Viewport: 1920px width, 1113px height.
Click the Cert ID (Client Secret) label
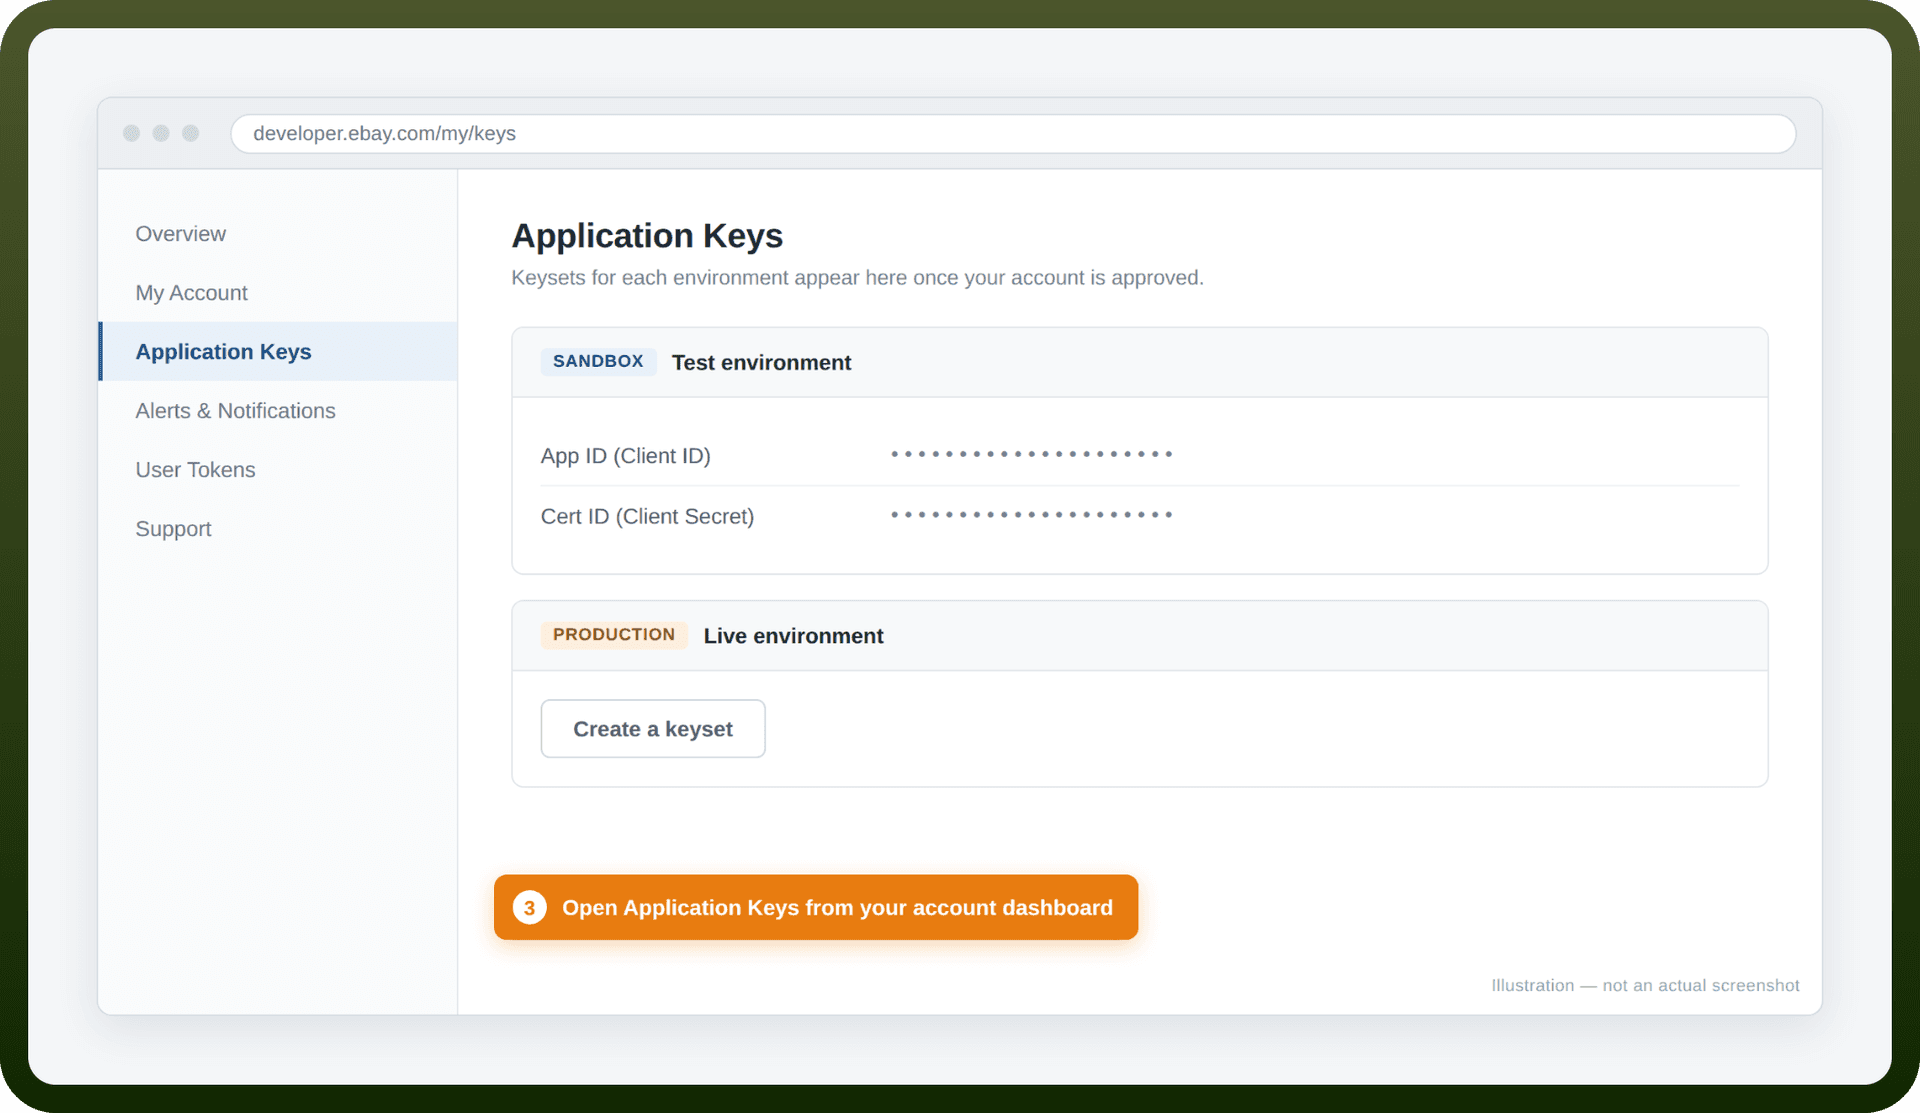[x=647, y=517]
